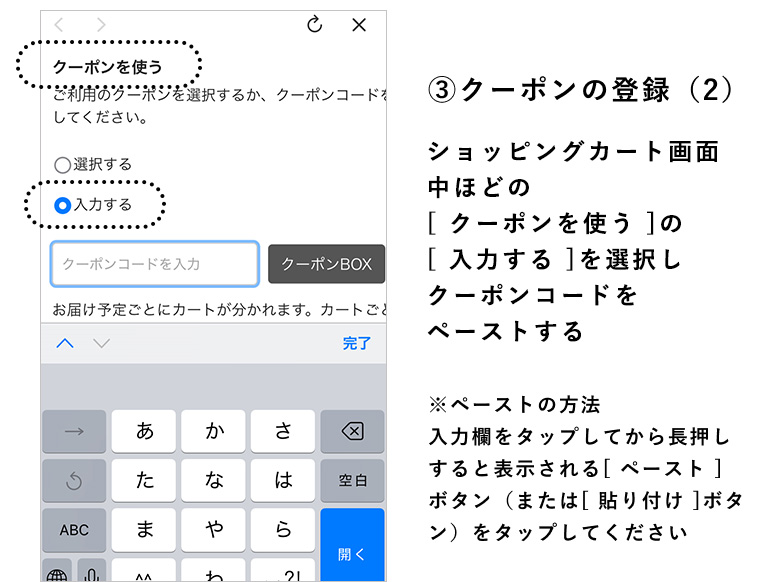
Task: Tap the ら key
Action: click(283, 530)
